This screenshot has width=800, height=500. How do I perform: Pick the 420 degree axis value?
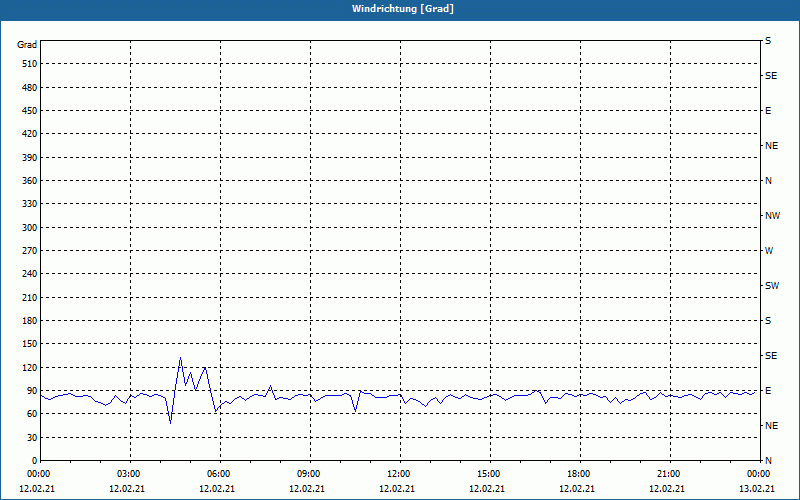tap(30, 134)
